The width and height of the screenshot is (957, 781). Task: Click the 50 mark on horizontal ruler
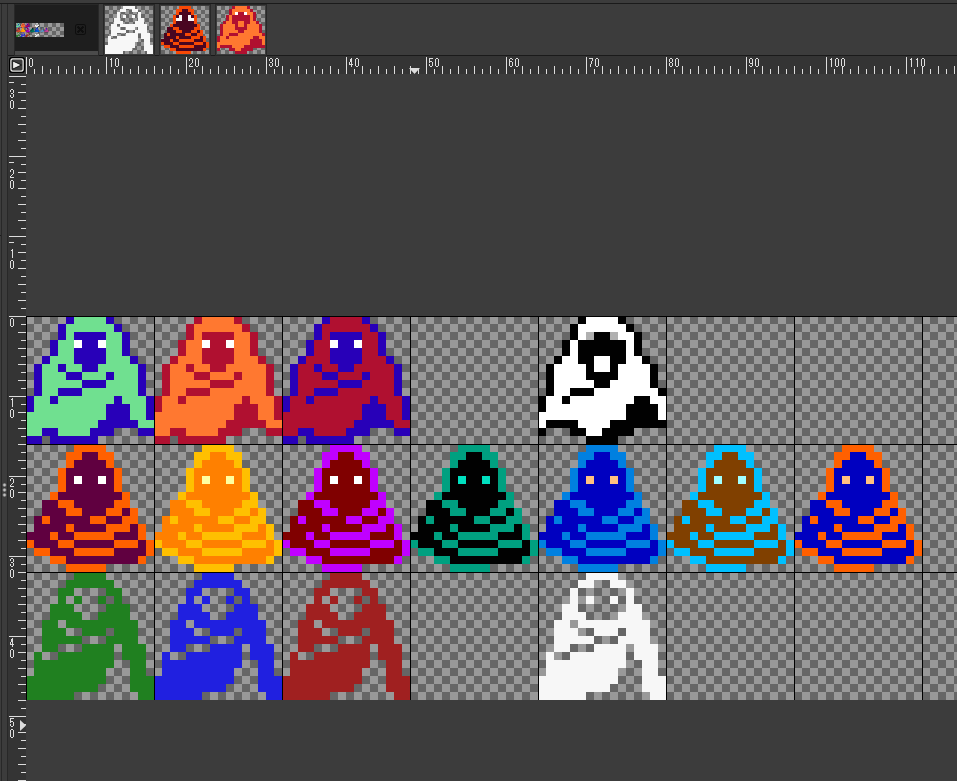pos(433,63)
